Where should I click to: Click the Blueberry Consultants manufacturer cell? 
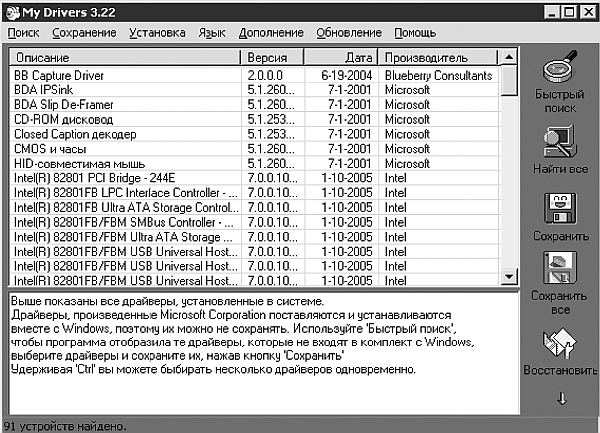tap(439, 75)
